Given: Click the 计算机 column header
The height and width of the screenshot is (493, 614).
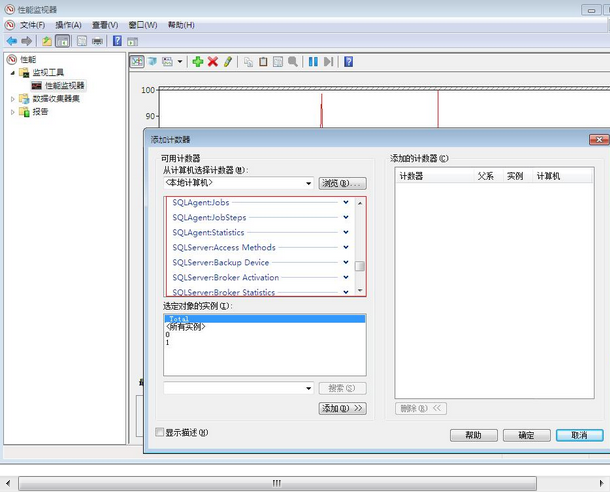Looking at the screenshot, I should [563, 176].
